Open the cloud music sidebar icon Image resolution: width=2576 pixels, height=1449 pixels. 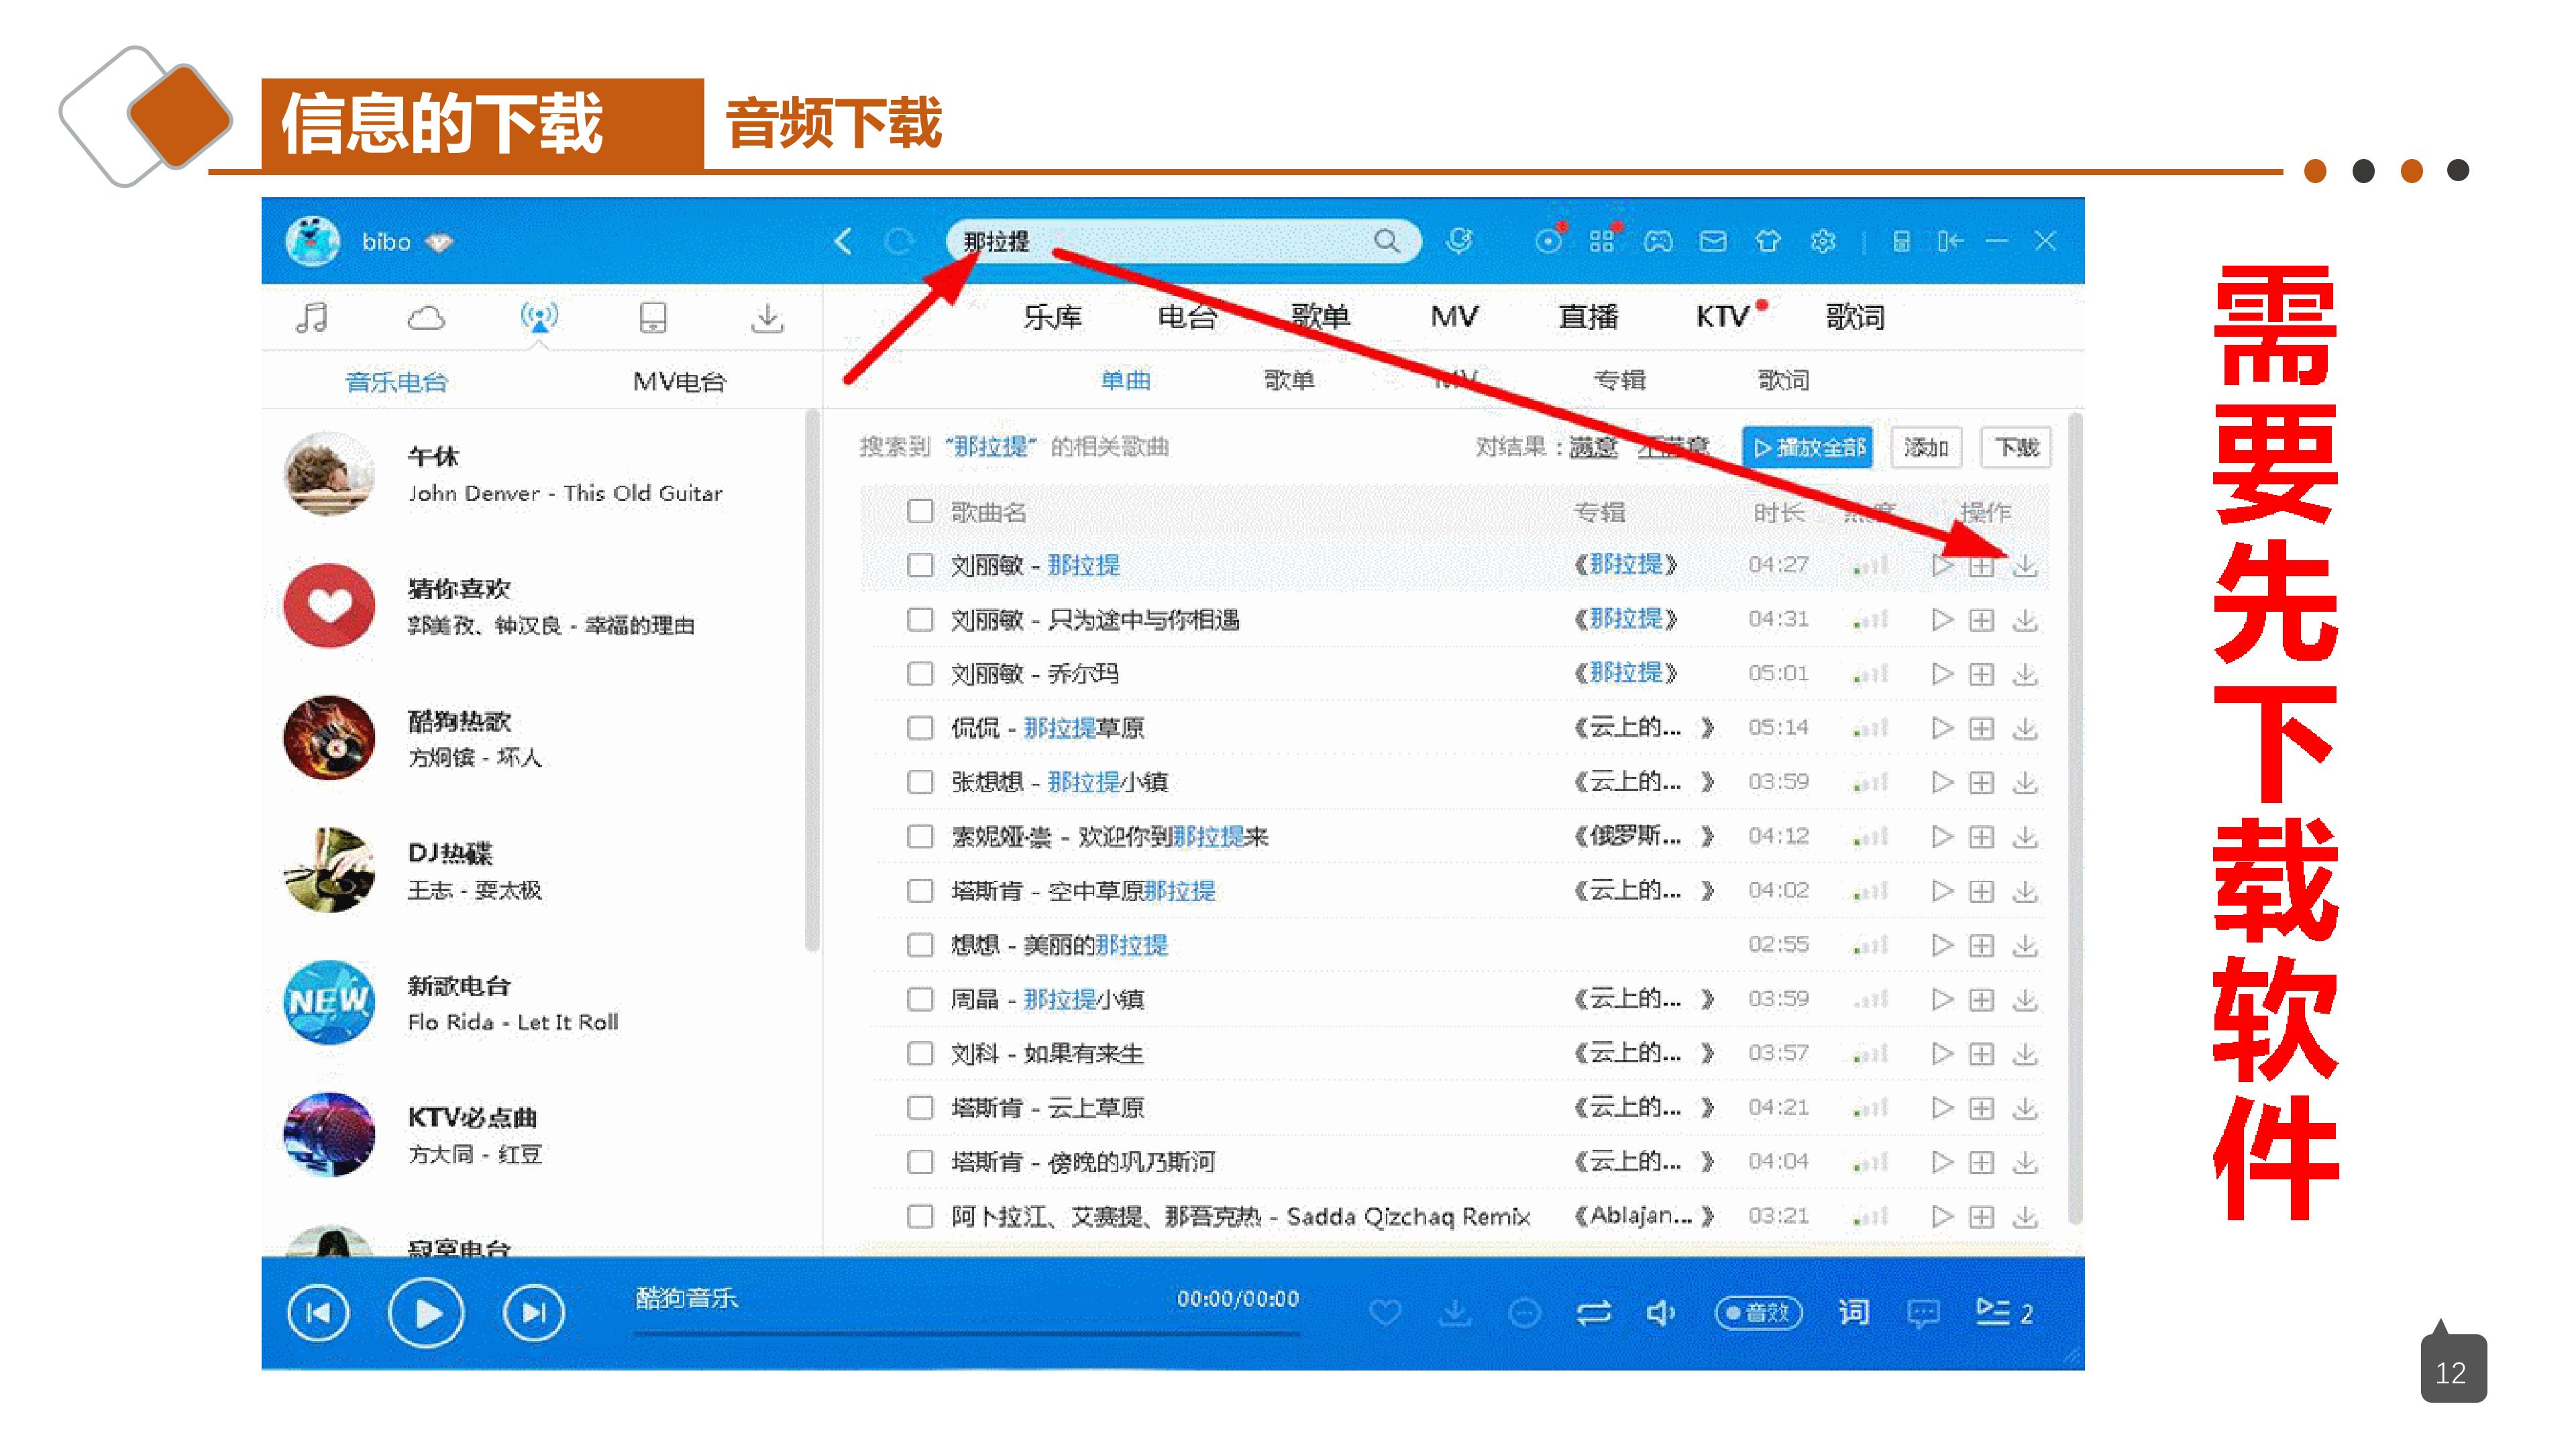[426, 318]
